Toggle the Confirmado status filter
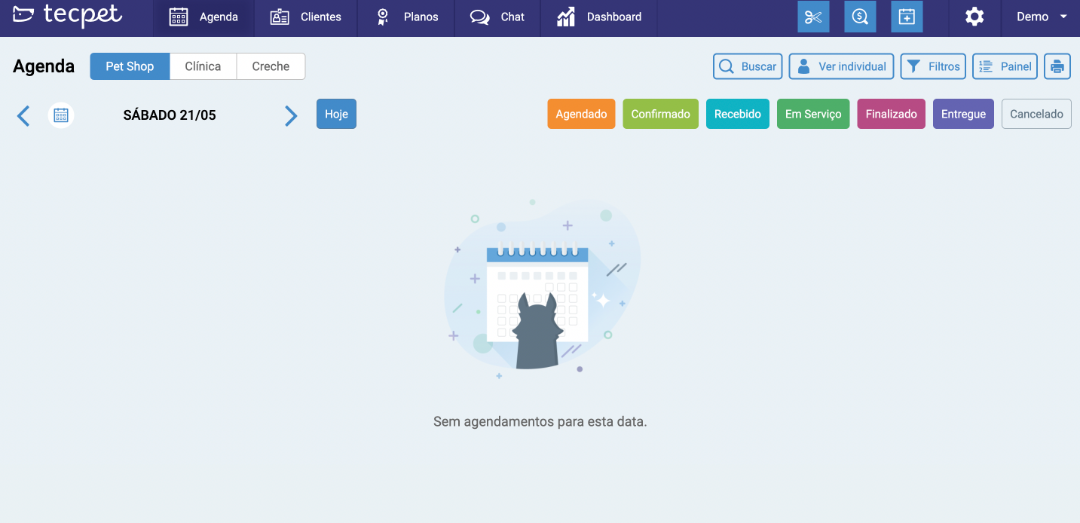 (x=660, y=114)
